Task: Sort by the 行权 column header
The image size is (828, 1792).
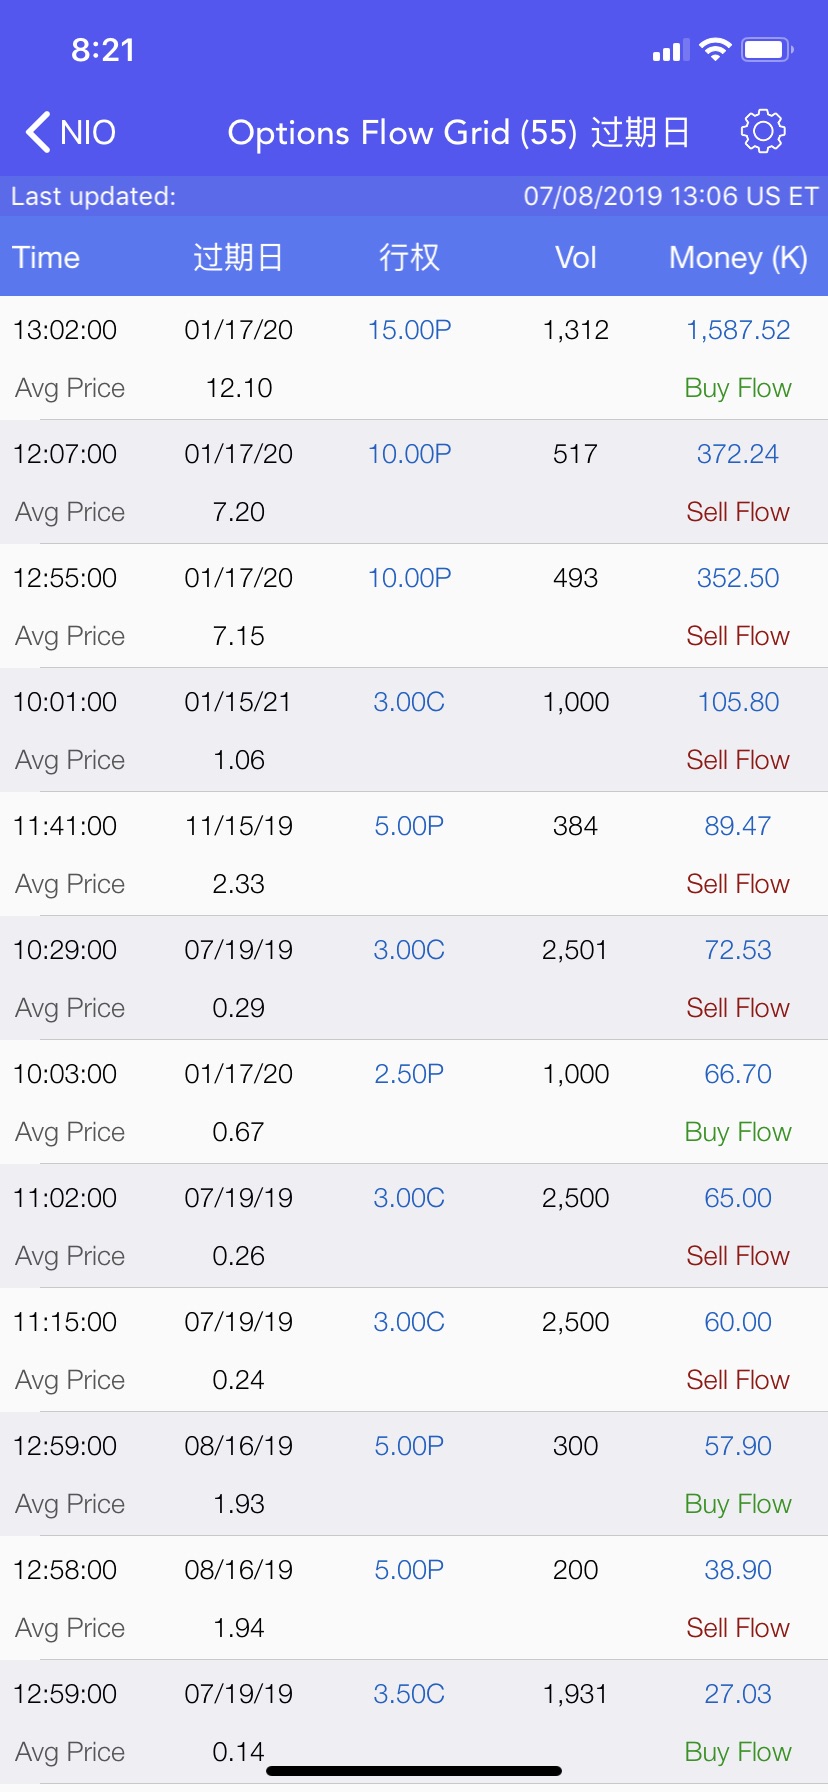Action: 409,258
